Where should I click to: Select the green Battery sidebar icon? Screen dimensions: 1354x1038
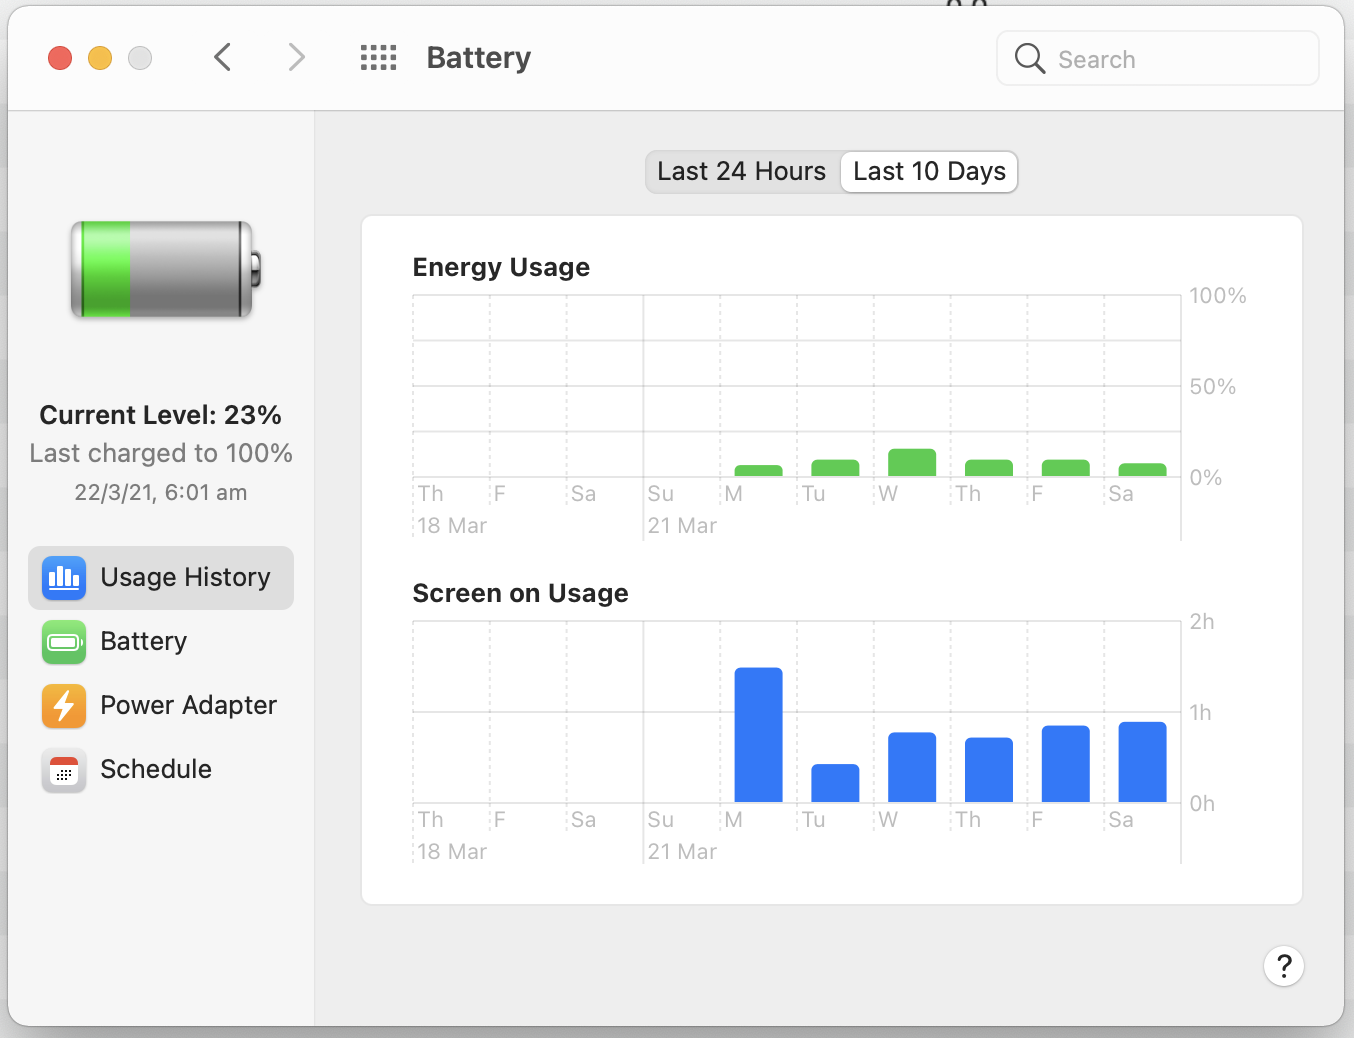64,641
